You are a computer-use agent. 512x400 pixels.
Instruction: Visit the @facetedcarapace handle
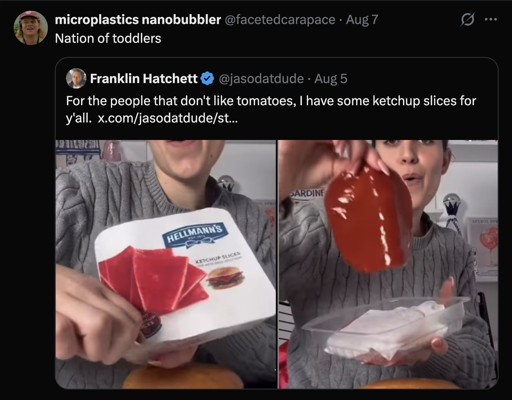[280, 20]
